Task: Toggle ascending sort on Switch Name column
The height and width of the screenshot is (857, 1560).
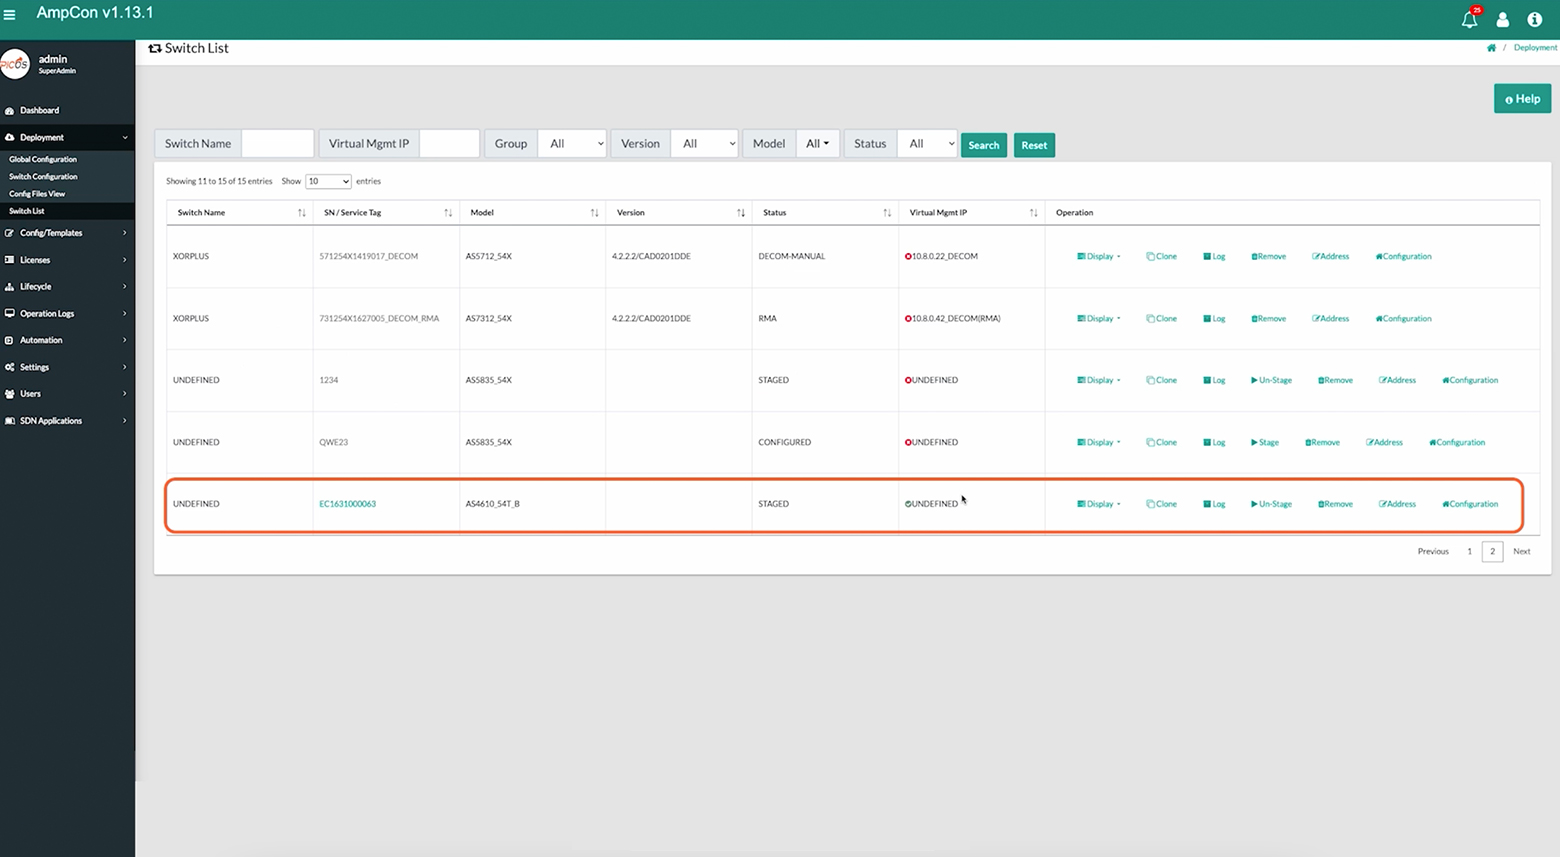Action: tap(301, 212)
